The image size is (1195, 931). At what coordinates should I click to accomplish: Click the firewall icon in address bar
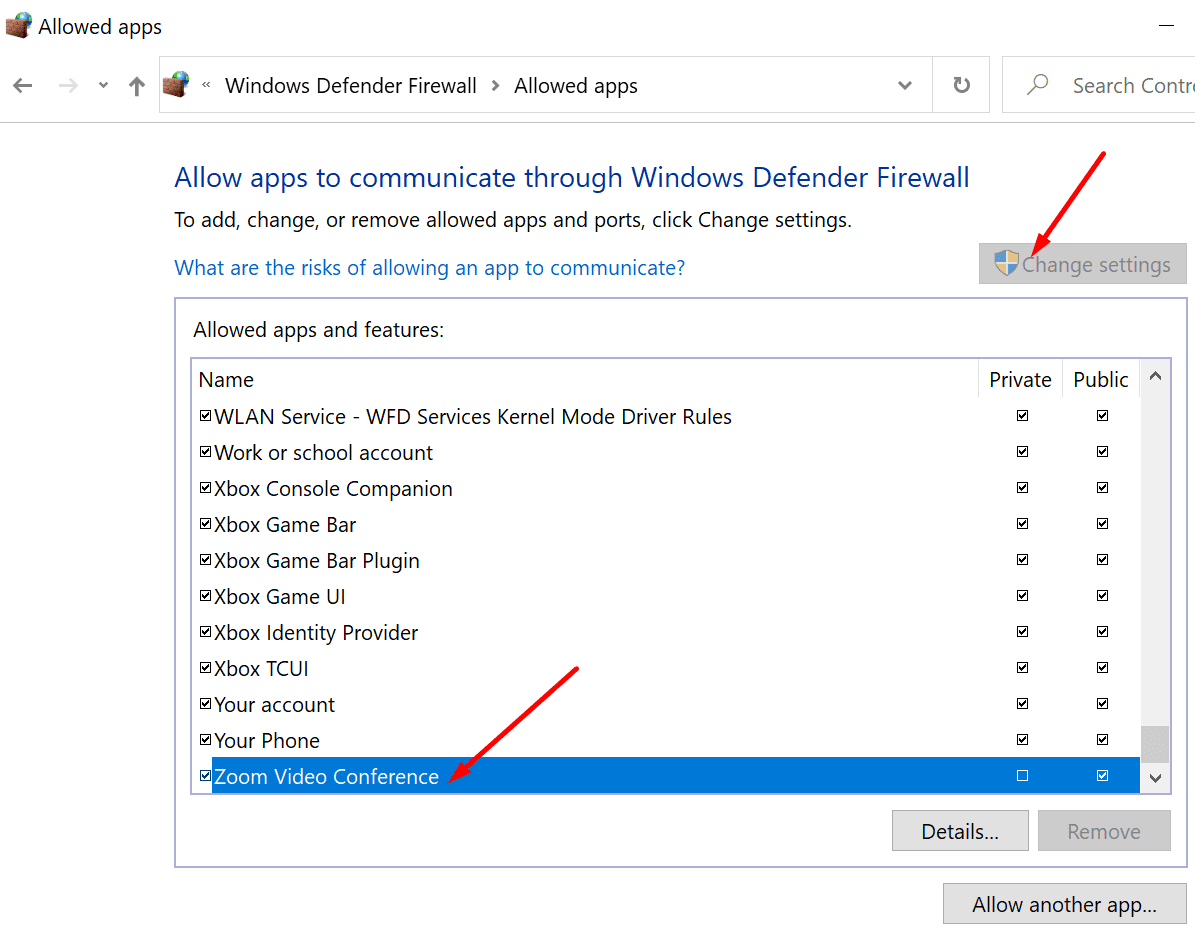[177, 85]
